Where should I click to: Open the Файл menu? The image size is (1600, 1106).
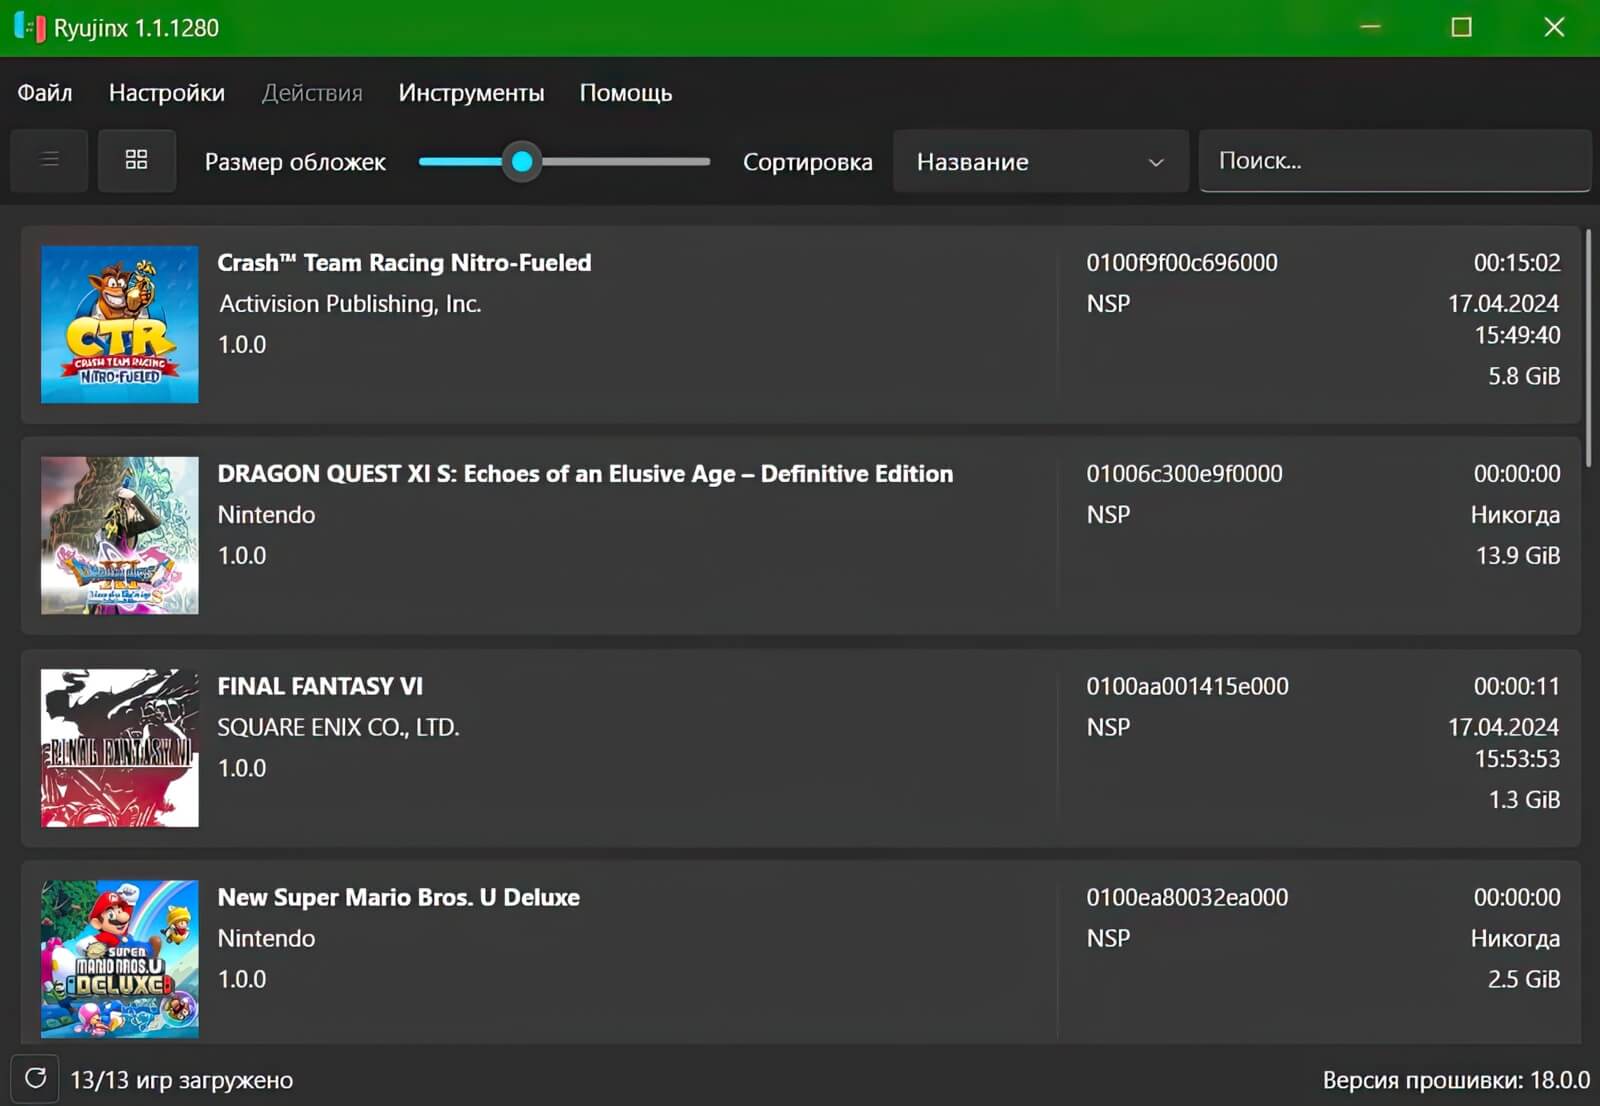click(x=45, y=93)
